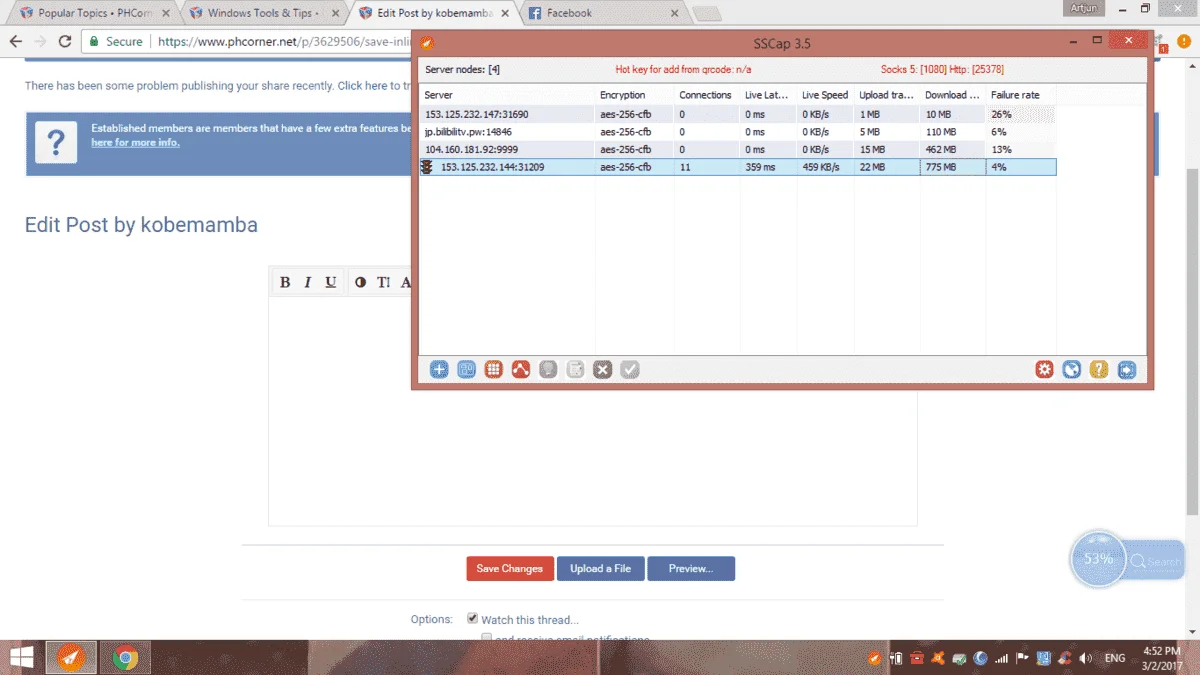Click the Upload a File button
The height and width of the screenshot is (675, 1200).
(x=601, y=568)
